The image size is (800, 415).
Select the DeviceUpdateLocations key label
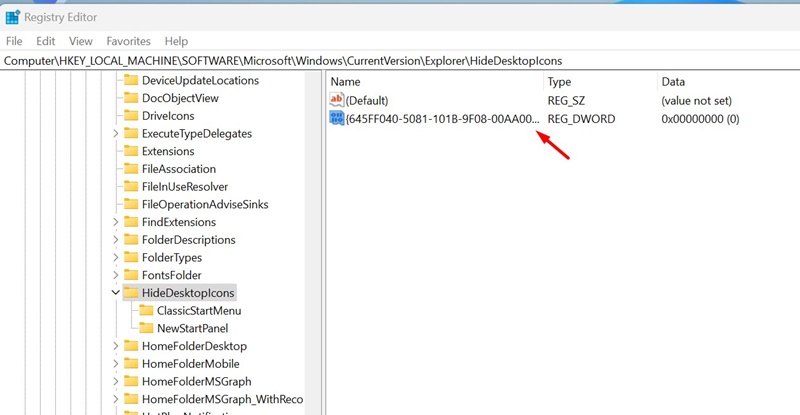coord(201,80)
